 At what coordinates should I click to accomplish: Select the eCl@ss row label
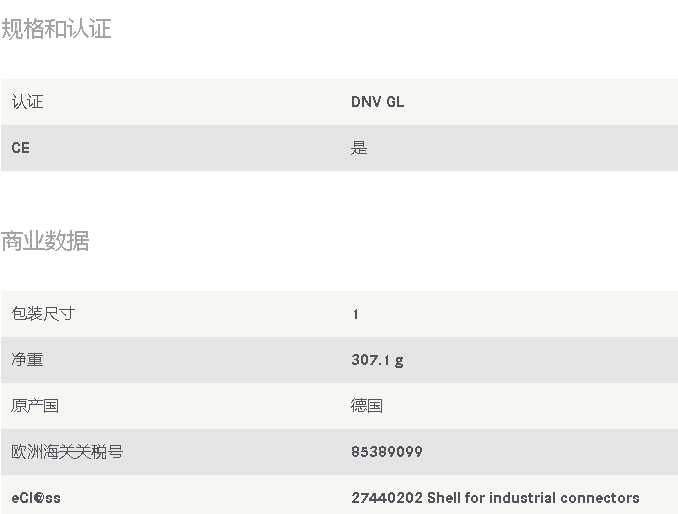click(x=36, y=498)
